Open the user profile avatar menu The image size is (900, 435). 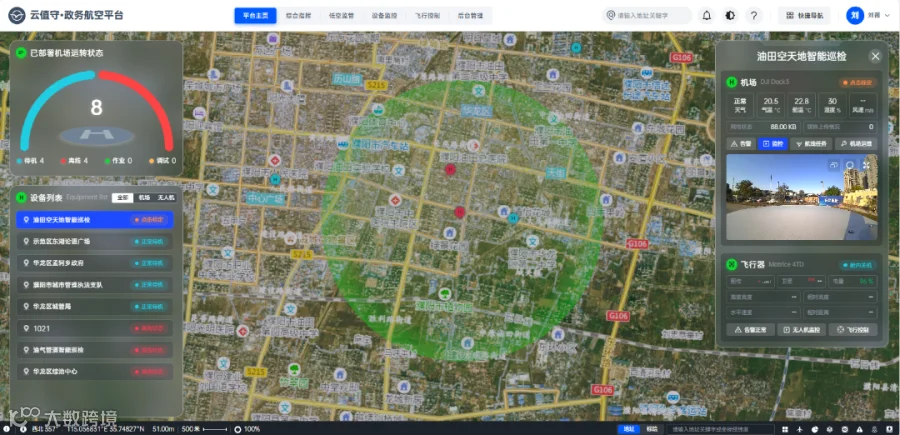(855, 15)
